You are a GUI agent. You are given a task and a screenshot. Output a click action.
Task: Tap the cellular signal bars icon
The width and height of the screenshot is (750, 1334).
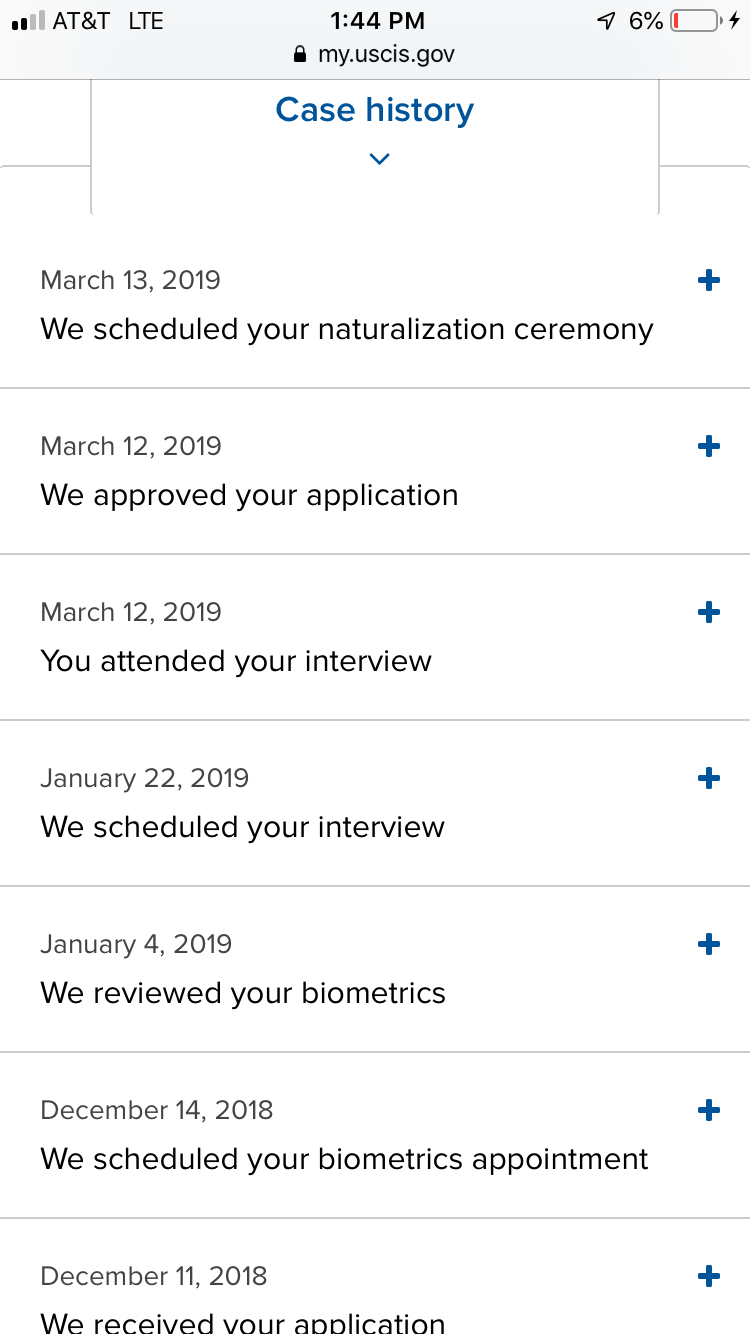coord(27,21)
